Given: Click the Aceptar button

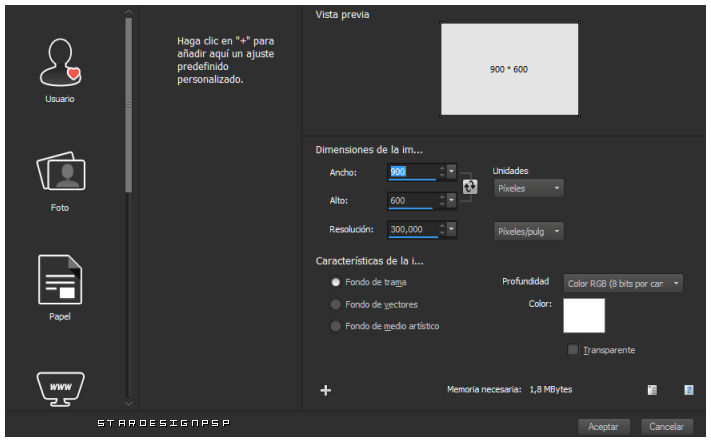Looking at the screenshot, I should click(x=603, y=427).
